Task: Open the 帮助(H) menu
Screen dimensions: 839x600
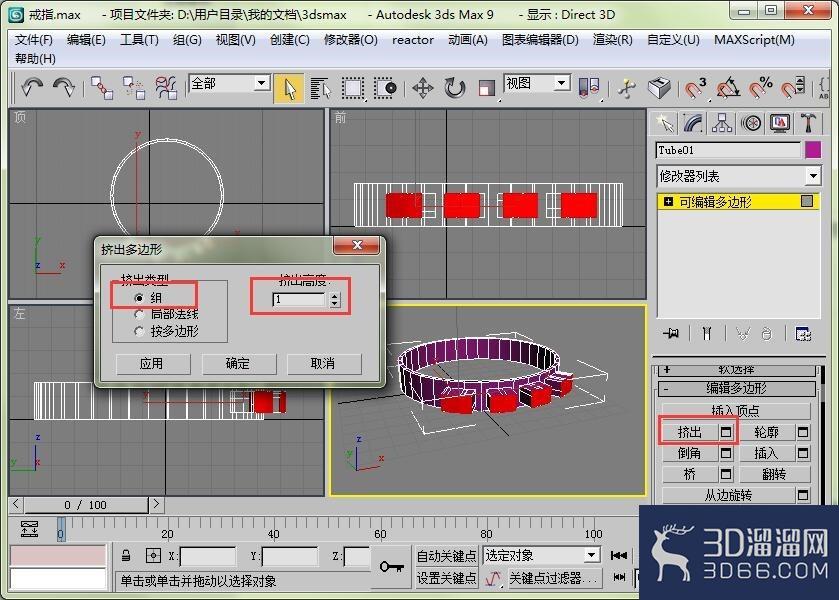Action: [35, 58]
